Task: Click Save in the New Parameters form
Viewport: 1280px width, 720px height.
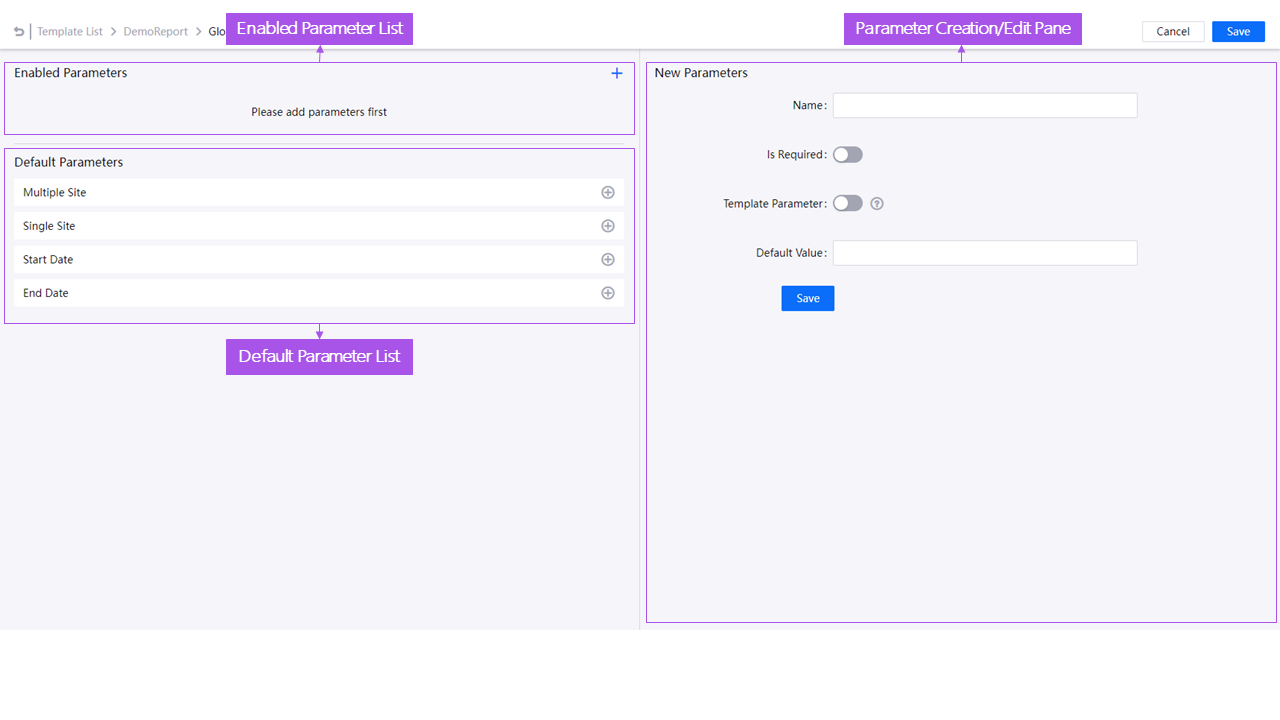Action: click(807, 298)
